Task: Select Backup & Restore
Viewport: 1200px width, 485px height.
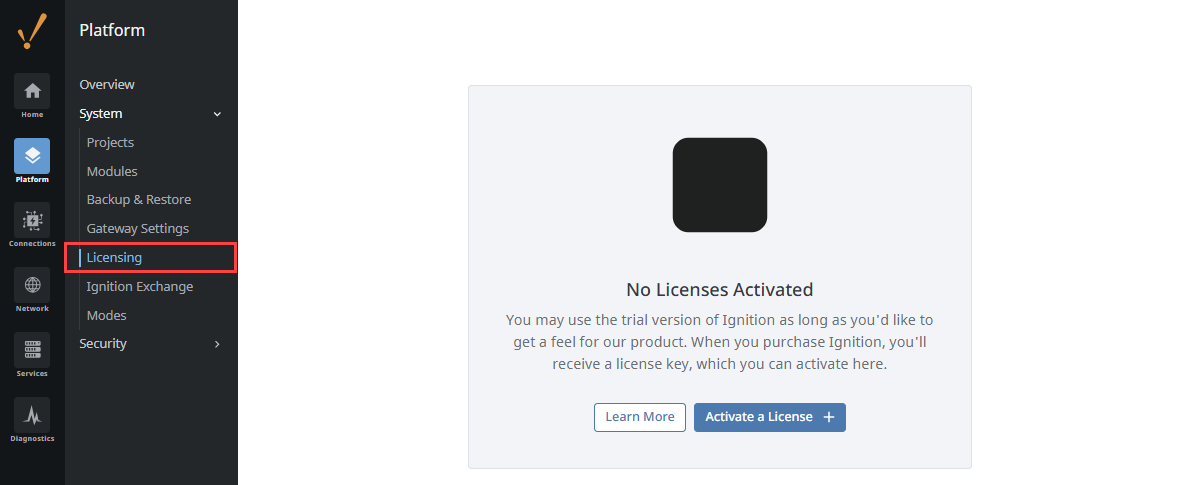Action: pyautogui.click(x=139, y=200)
